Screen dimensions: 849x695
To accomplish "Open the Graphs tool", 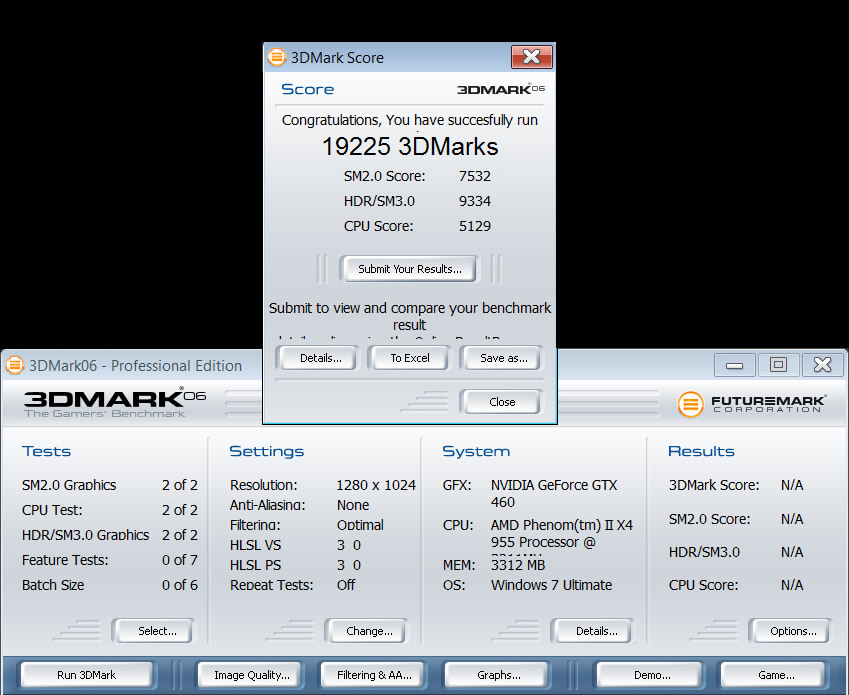I will click(x=499, y=675).
